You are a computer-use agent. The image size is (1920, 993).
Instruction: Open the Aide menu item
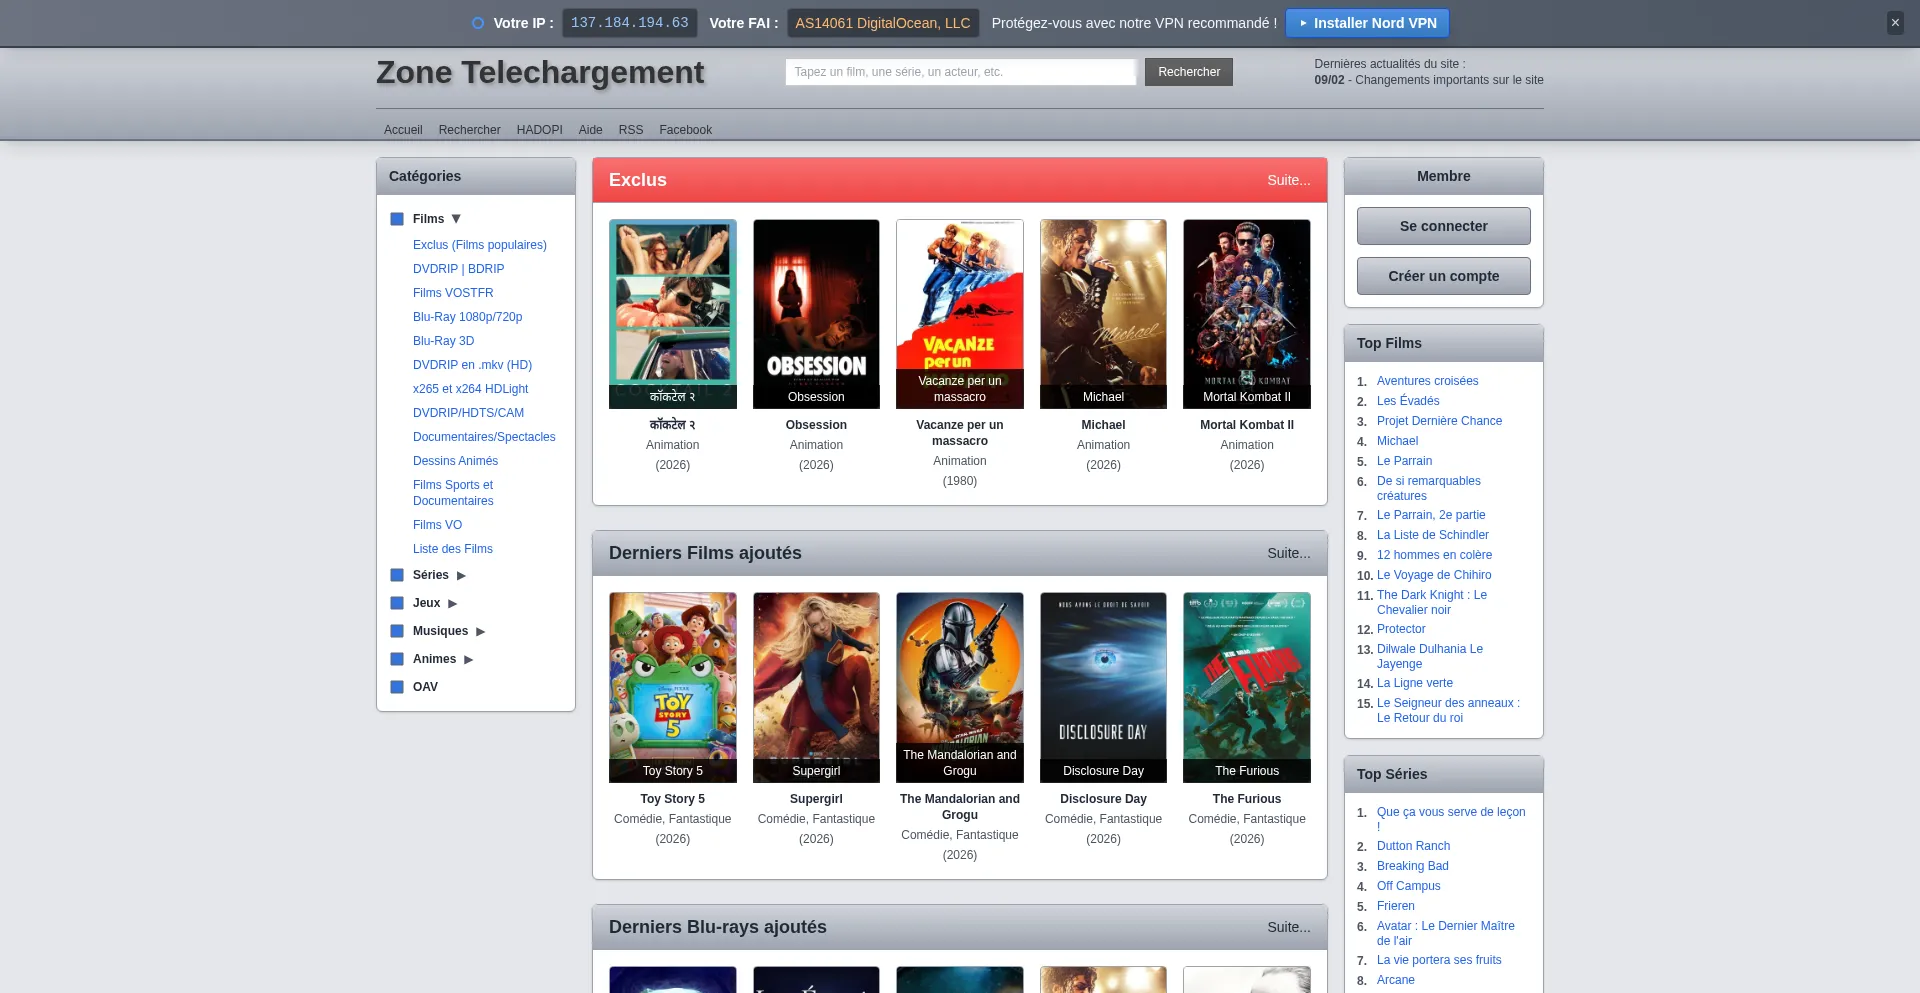tap(590, 130)
